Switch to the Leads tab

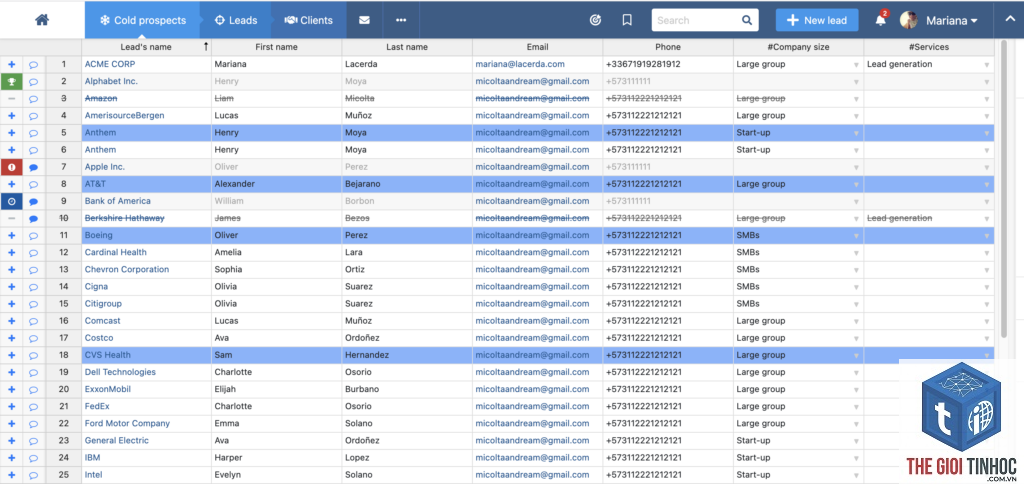coord(236,20)
